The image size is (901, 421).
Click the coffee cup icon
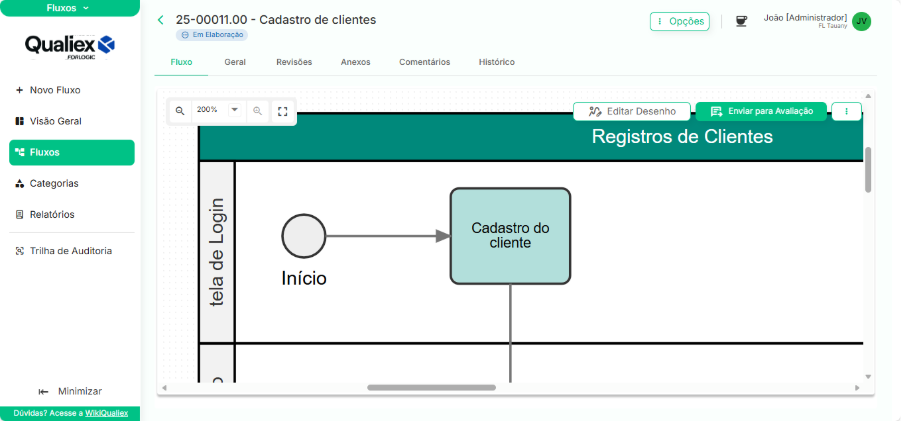tap(741, 21)
